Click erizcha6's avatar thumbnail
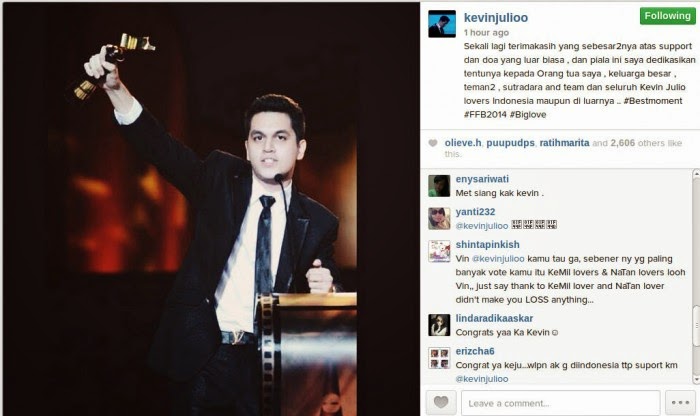The width and height of the screenshot is (700, 416). 439,358
